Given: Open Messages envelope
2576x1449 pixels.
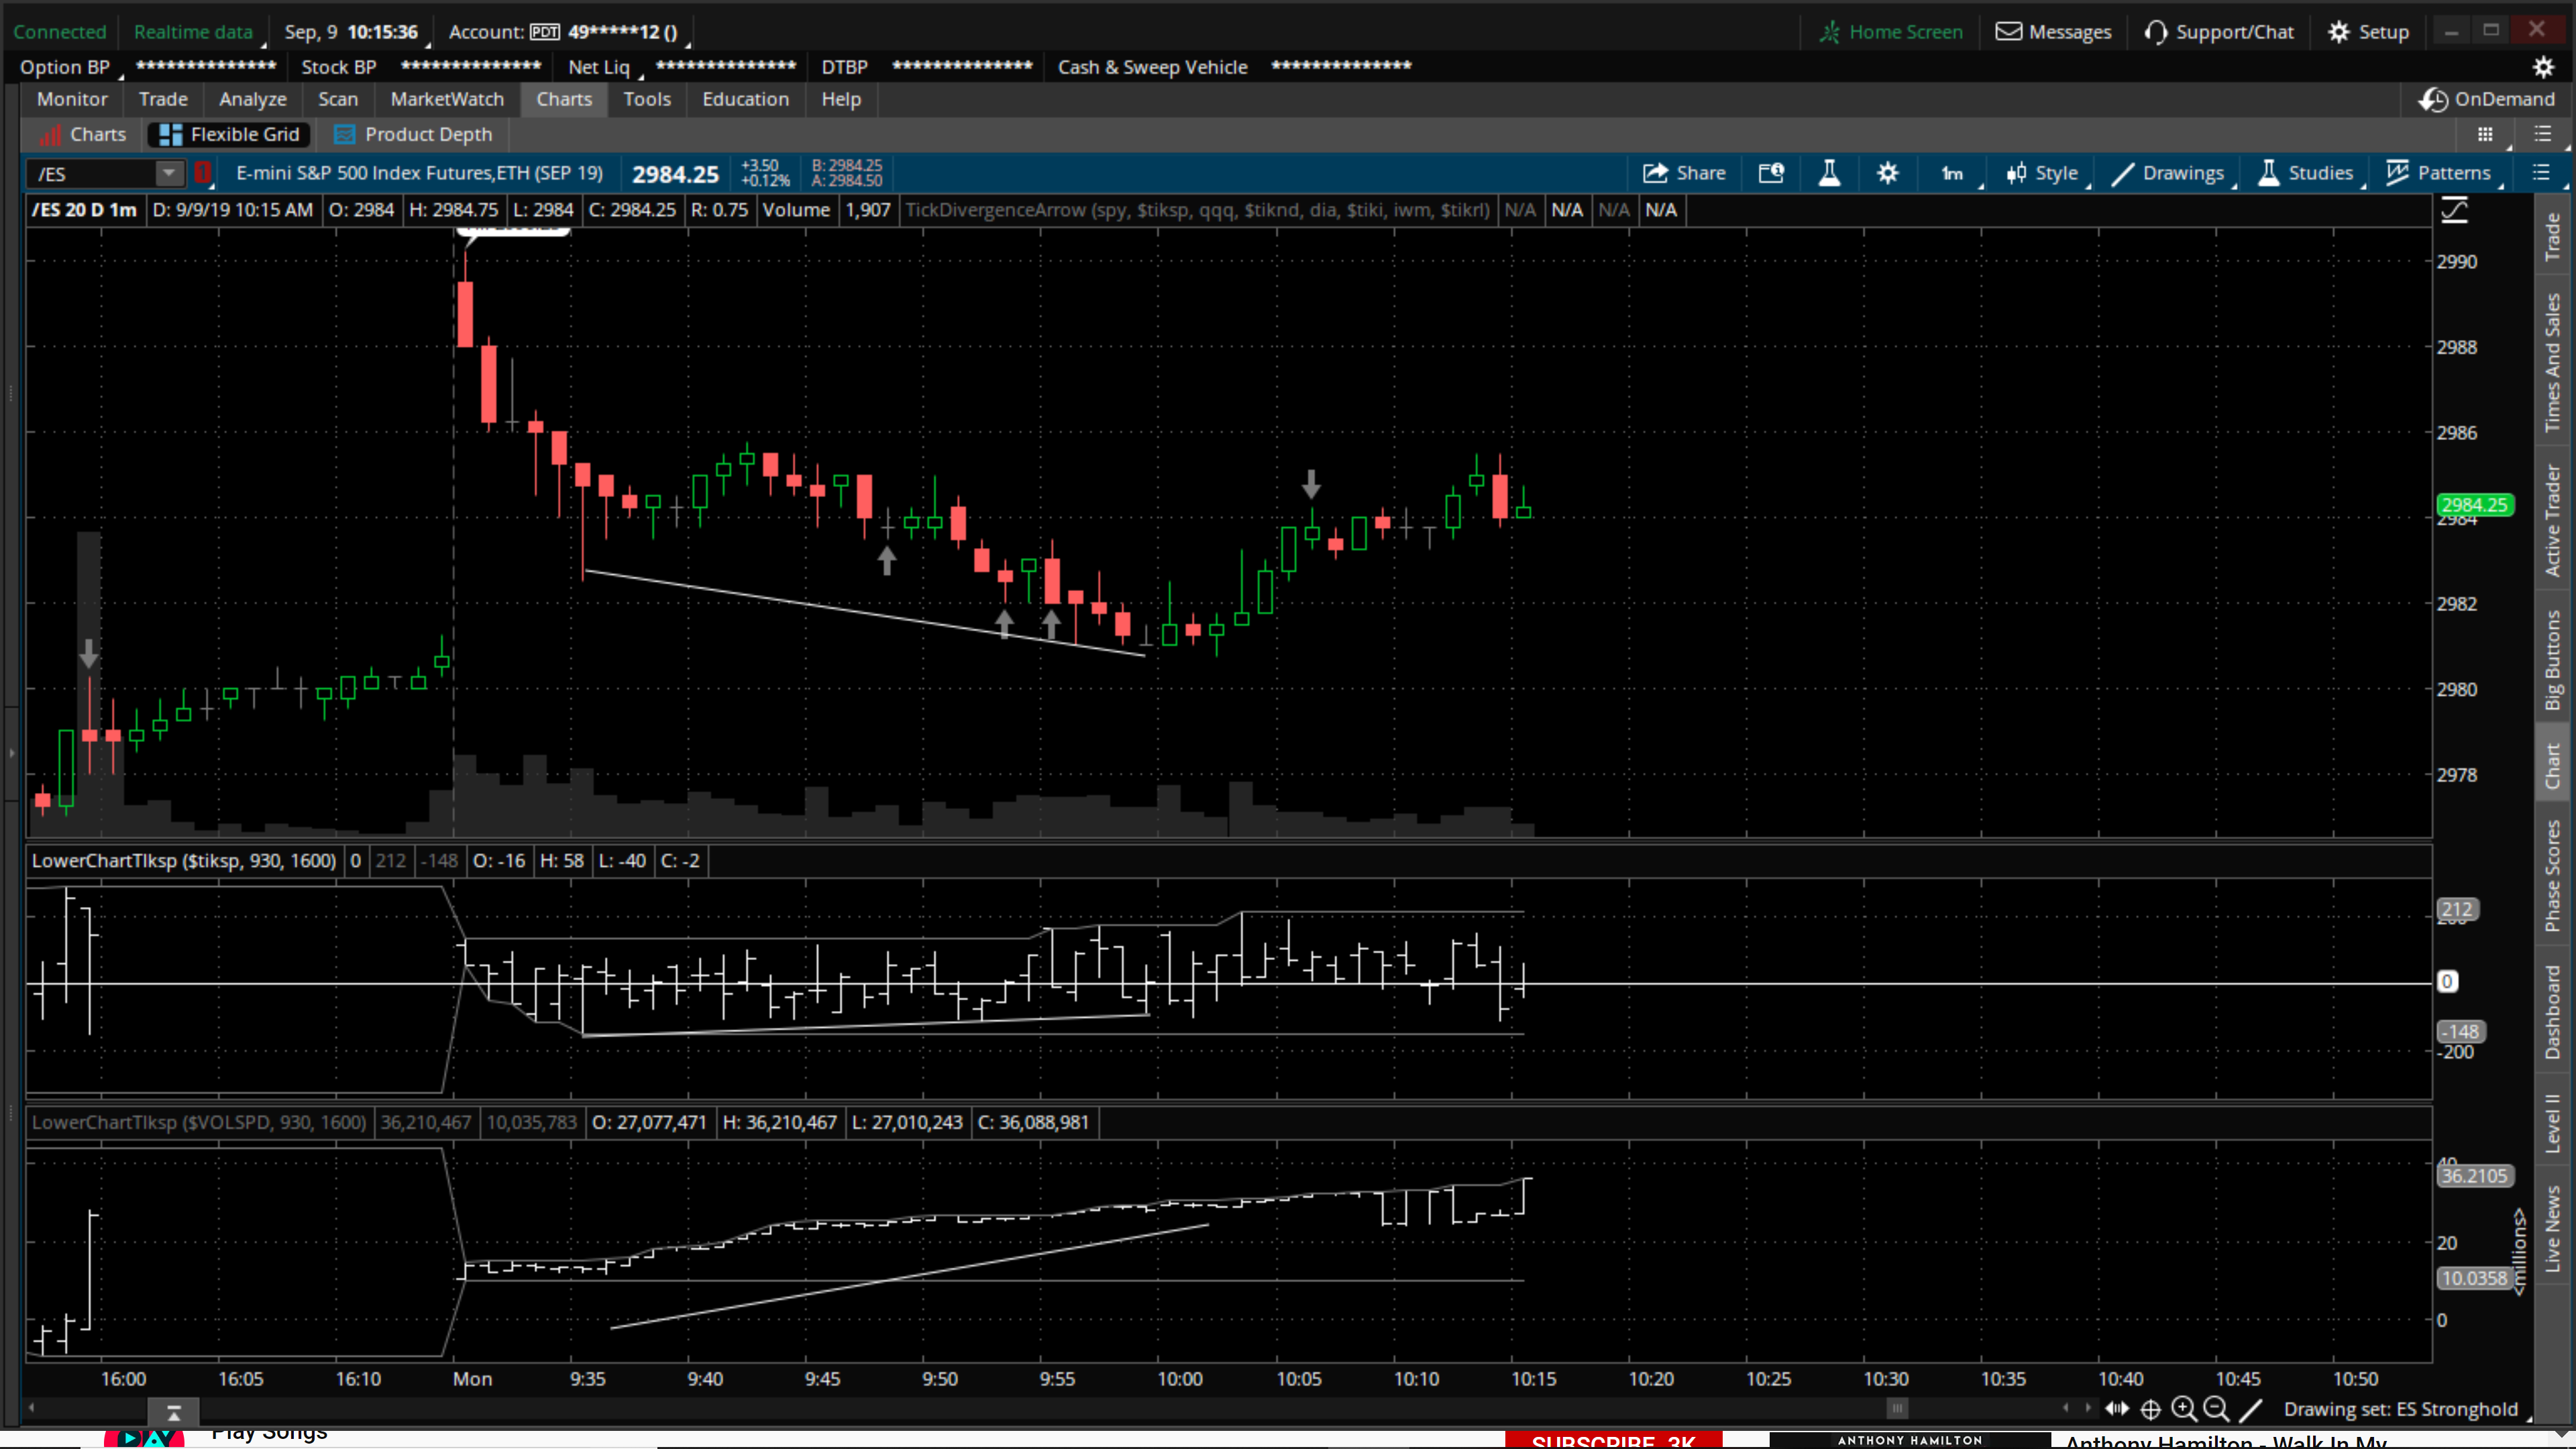Looking at the screenshot, I should (x=2053, y=32).
